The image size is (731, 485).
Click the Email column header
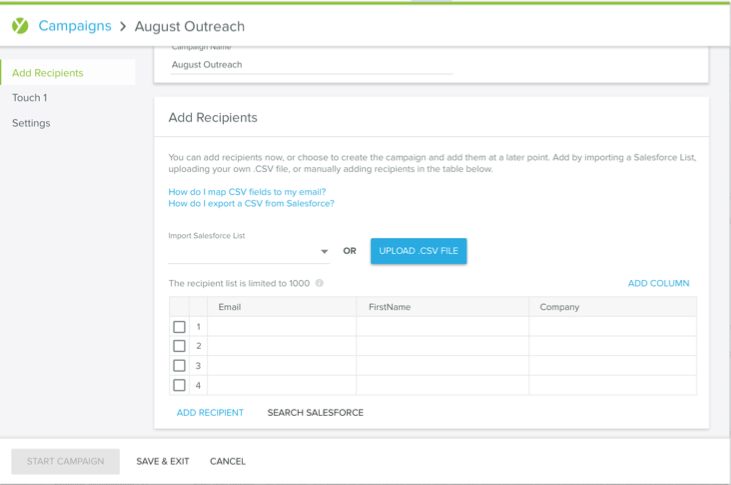pyautogui.click(x=282, y=307)
